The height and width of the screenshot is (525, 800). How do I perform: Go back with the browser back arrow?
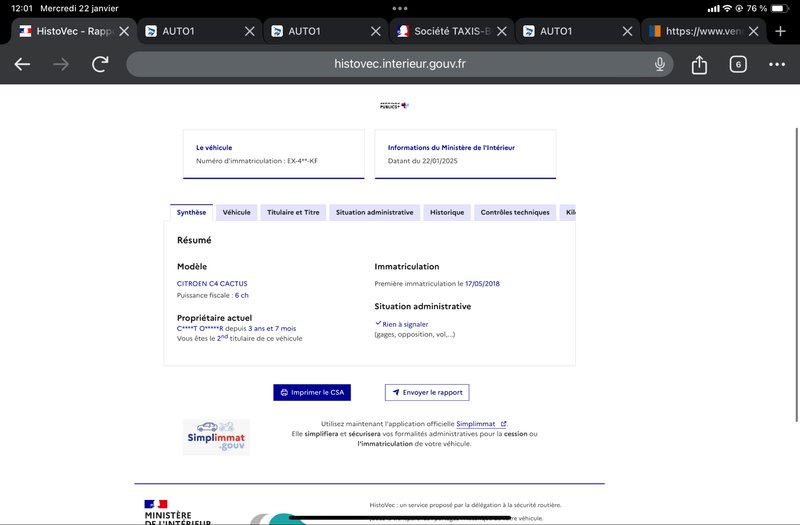point(22,64)
